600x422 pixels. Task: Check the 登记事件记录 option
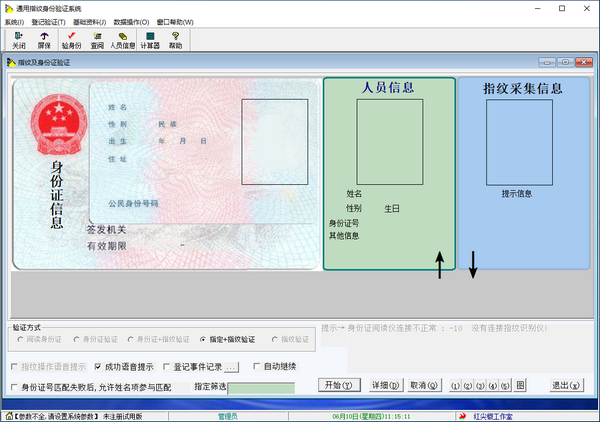click(166, 366)
